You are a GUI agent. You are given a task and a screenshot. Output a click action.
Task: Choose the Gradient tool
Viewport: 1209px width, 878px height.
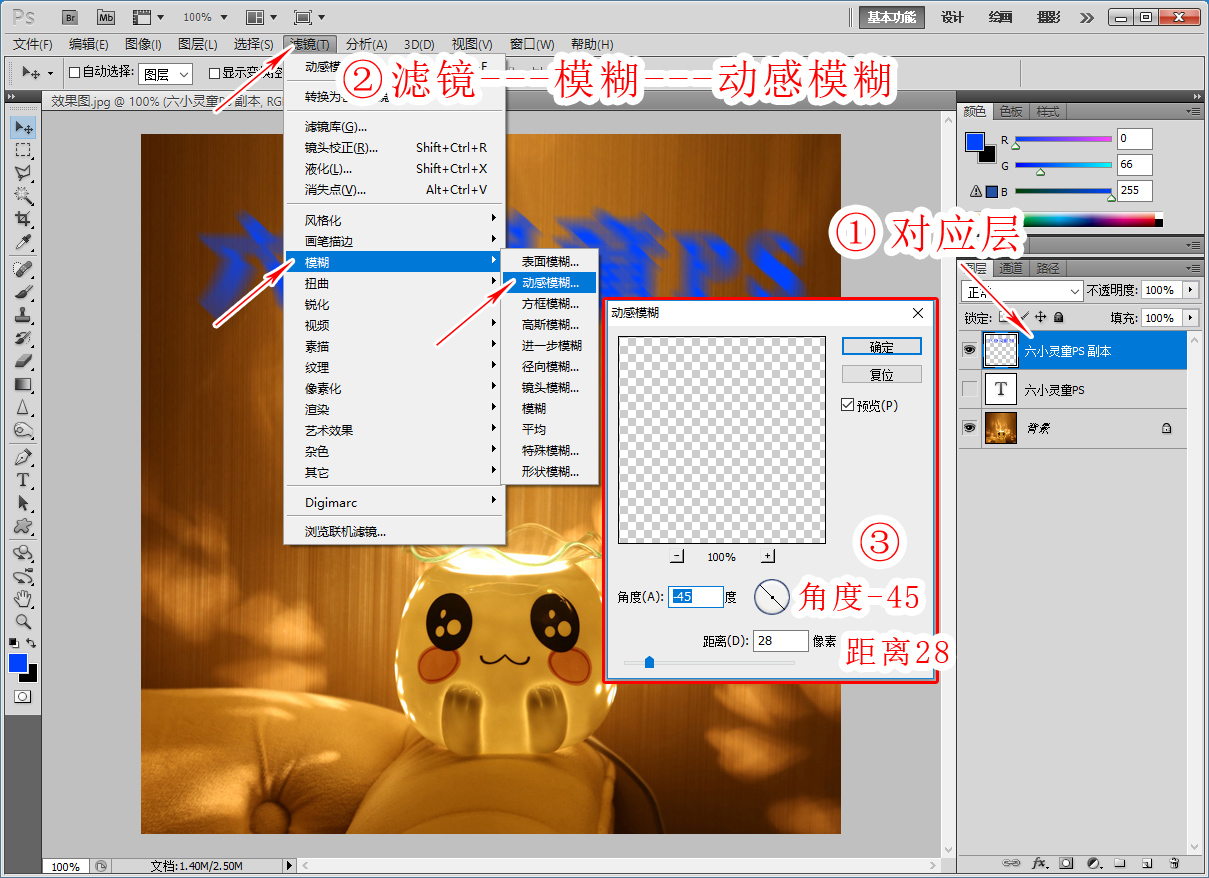coord(23,384)
